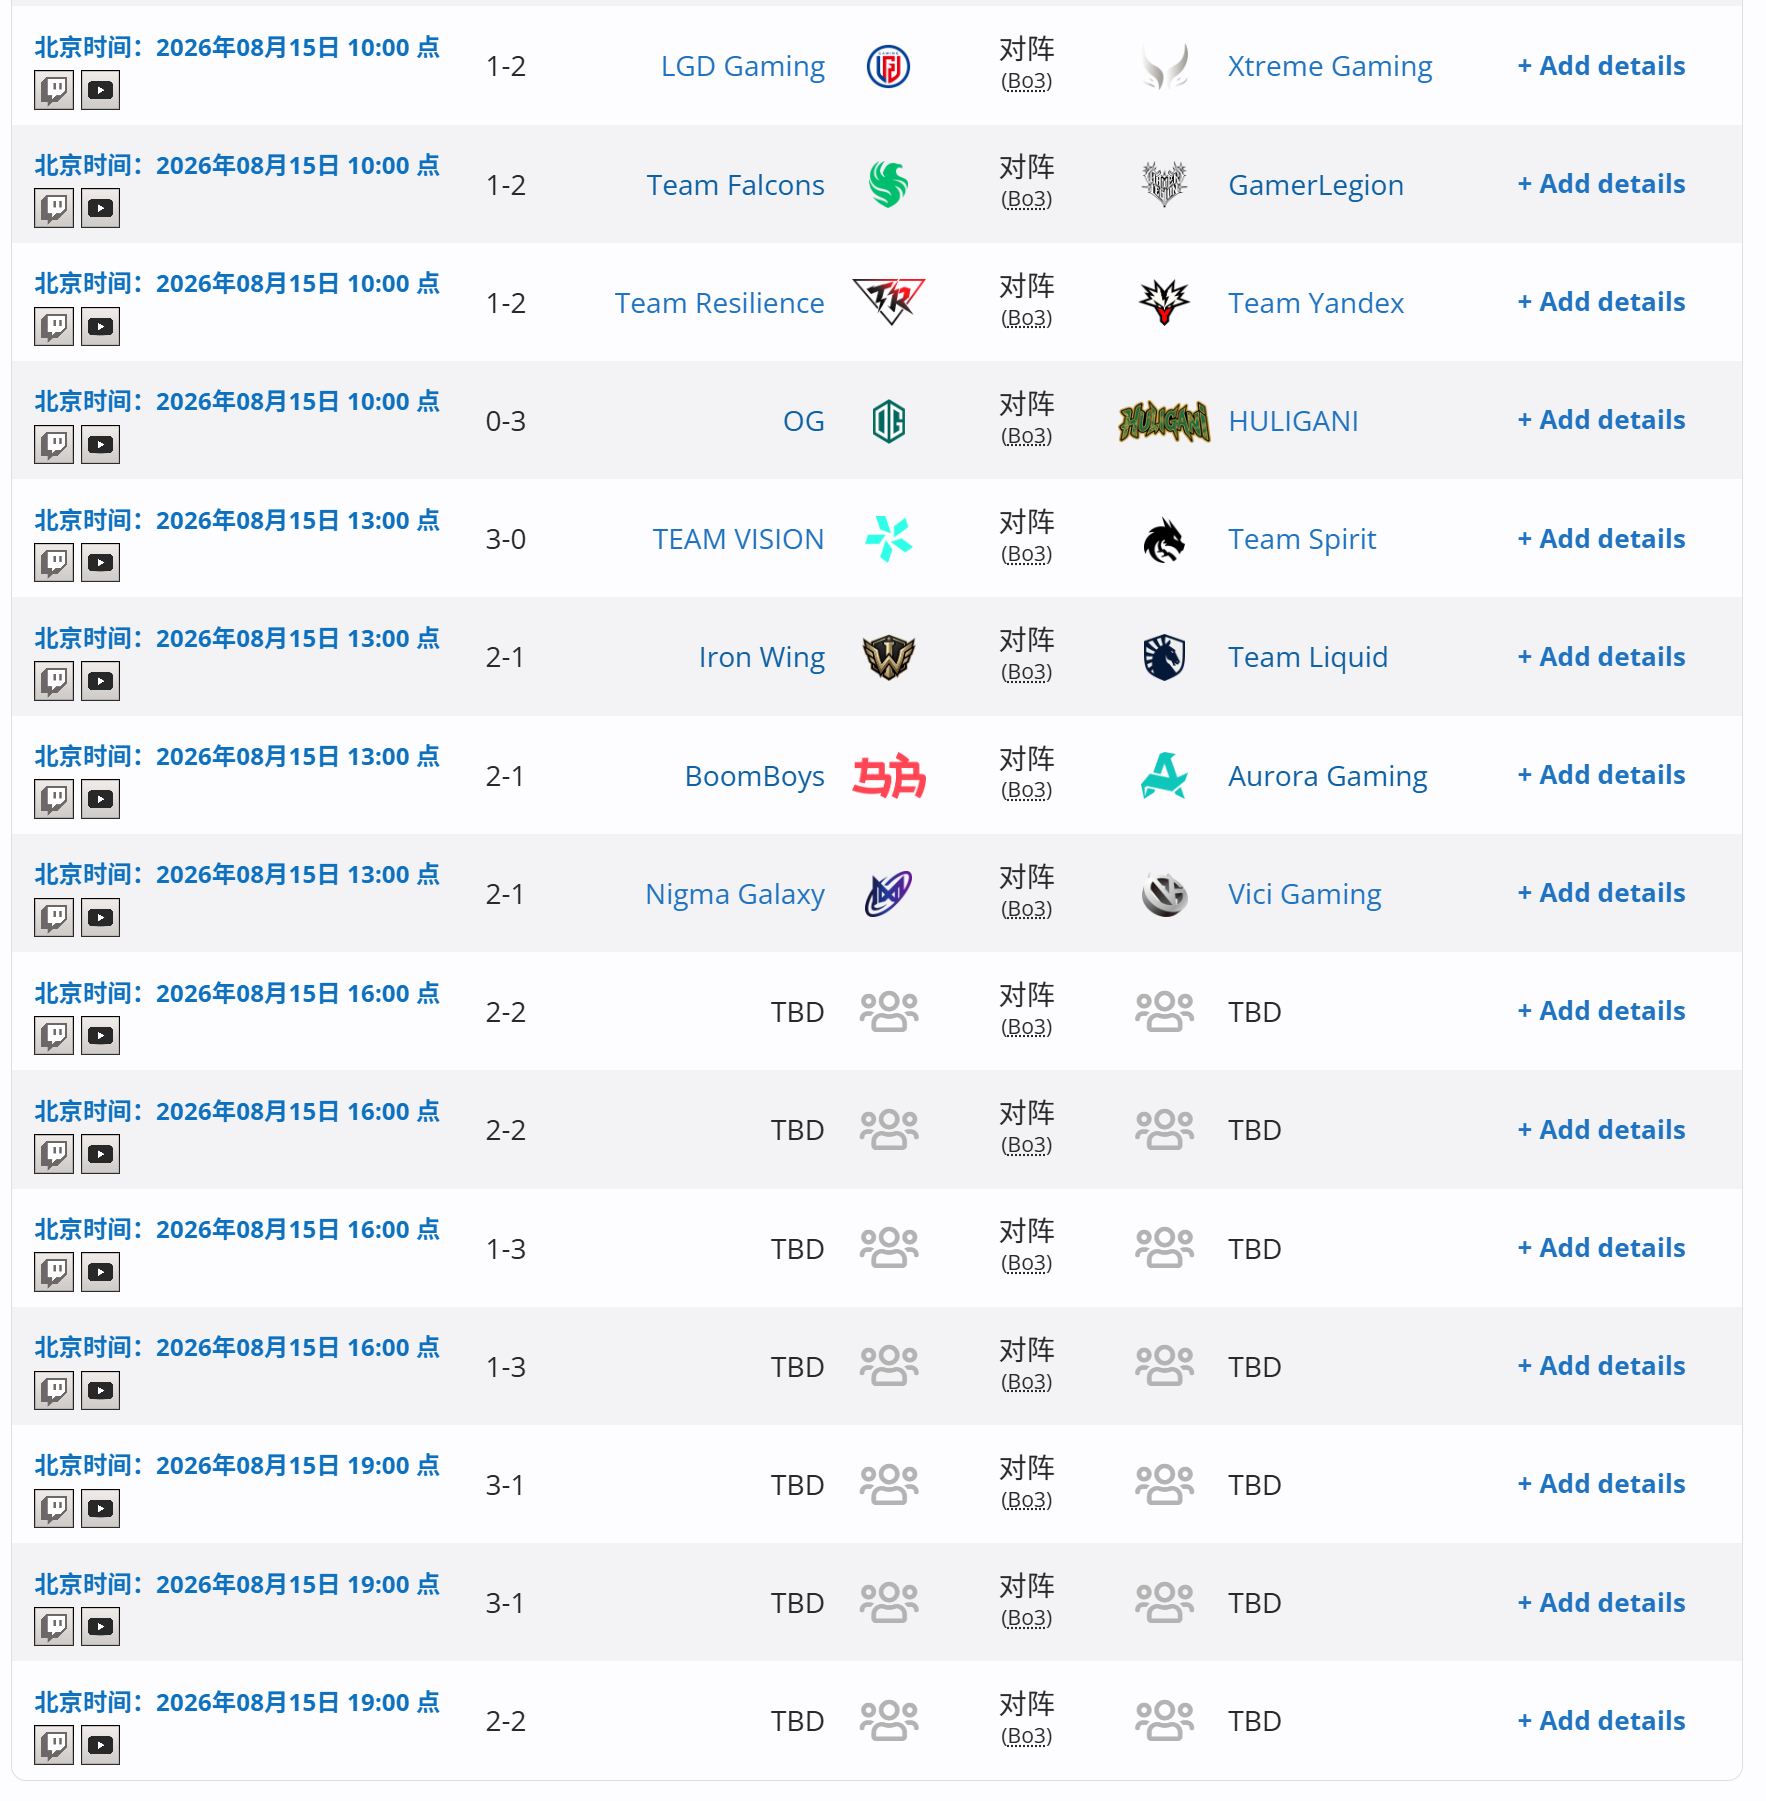Click Bo3 abbreviation in OG match row
1766x1801 pixels.
pos(1026,436)
